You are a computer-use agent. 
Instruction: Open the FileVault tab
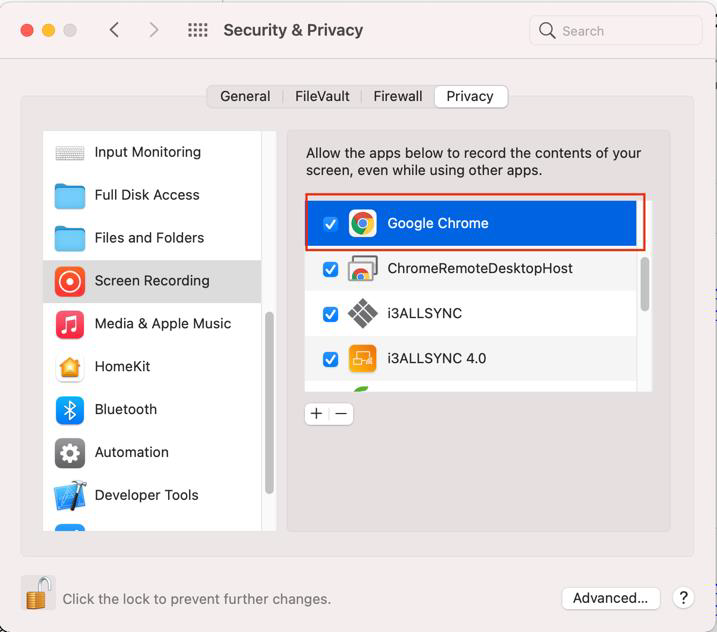click(322, 96)
